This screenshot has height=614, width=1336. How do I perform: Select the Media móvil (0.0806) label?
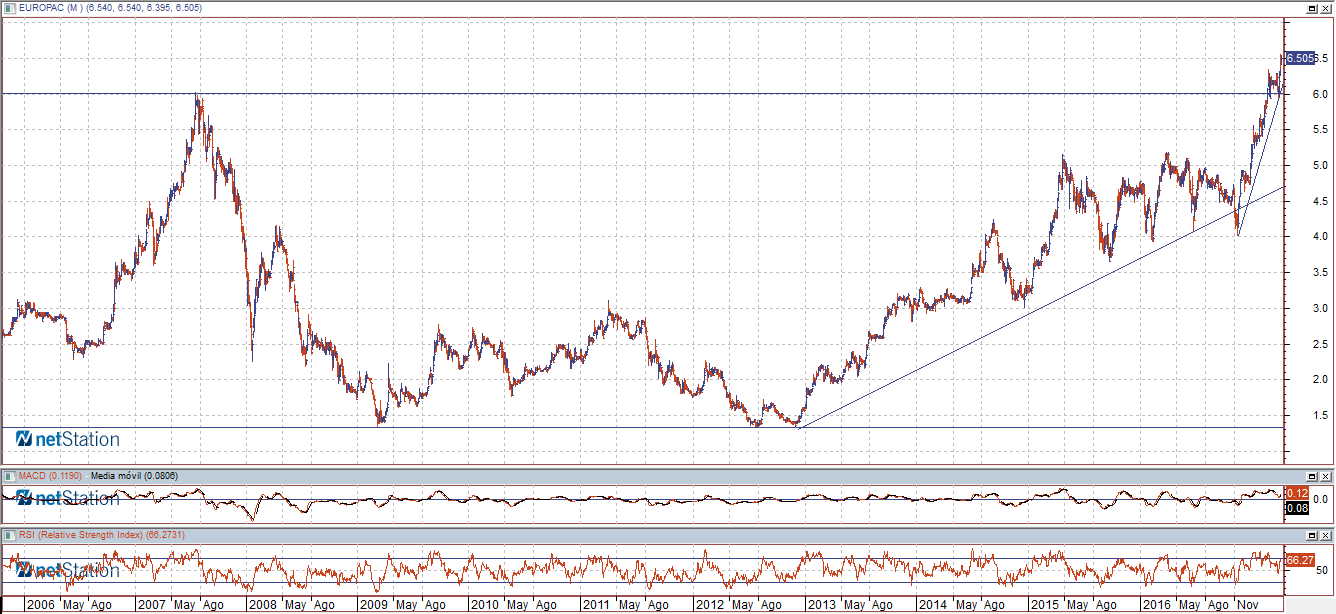(x=134, y=476)
